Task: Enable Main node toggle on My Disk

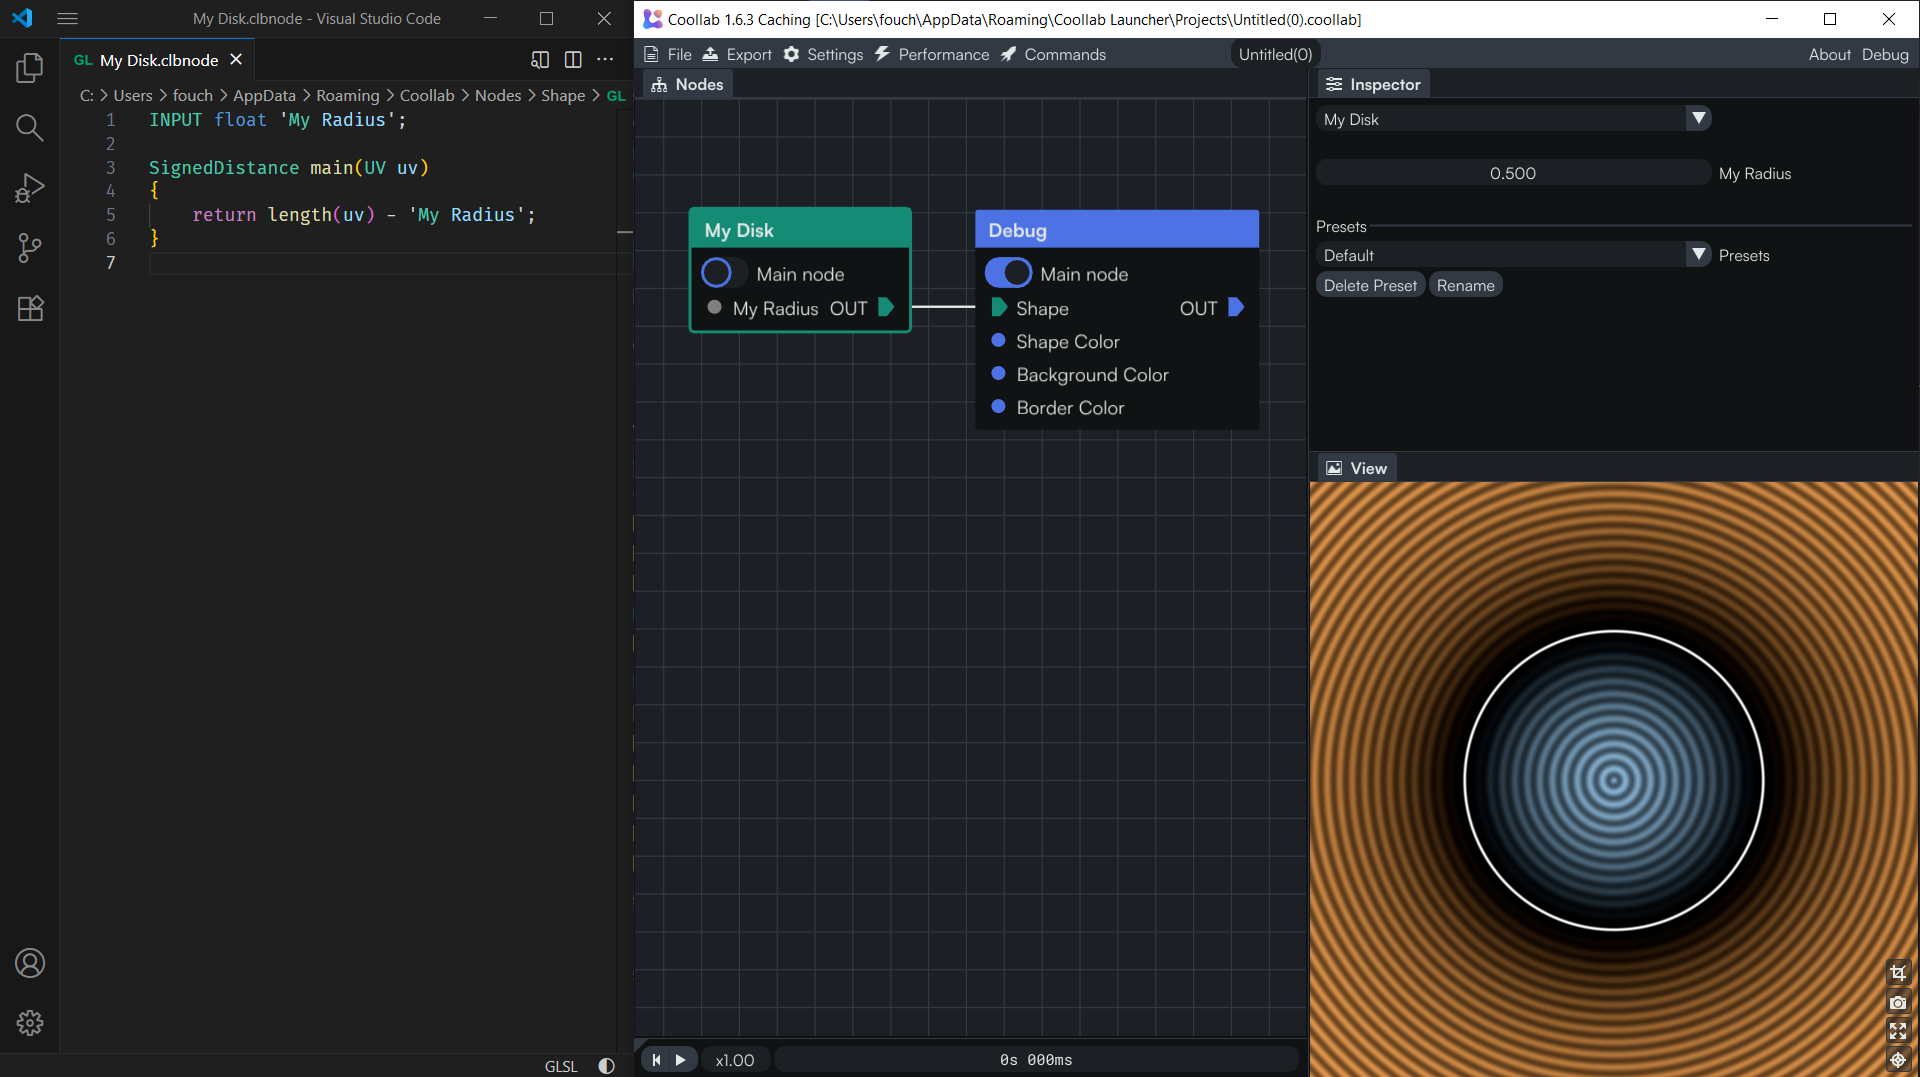Action: click(723, 273)
